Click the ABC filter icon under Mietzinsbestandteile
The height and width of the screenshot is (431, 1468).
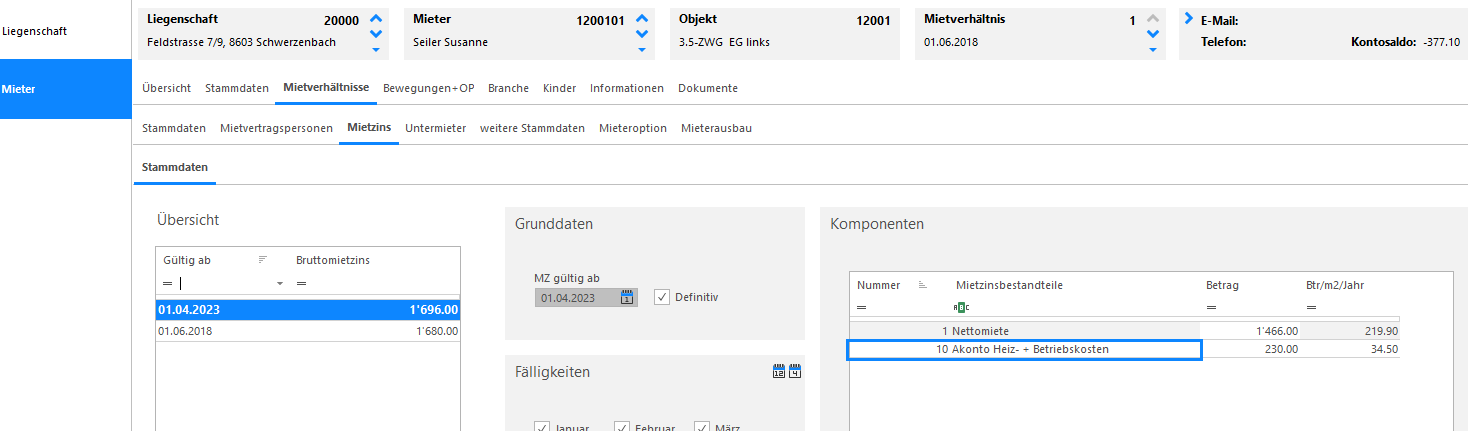click(x=962, y=307)
